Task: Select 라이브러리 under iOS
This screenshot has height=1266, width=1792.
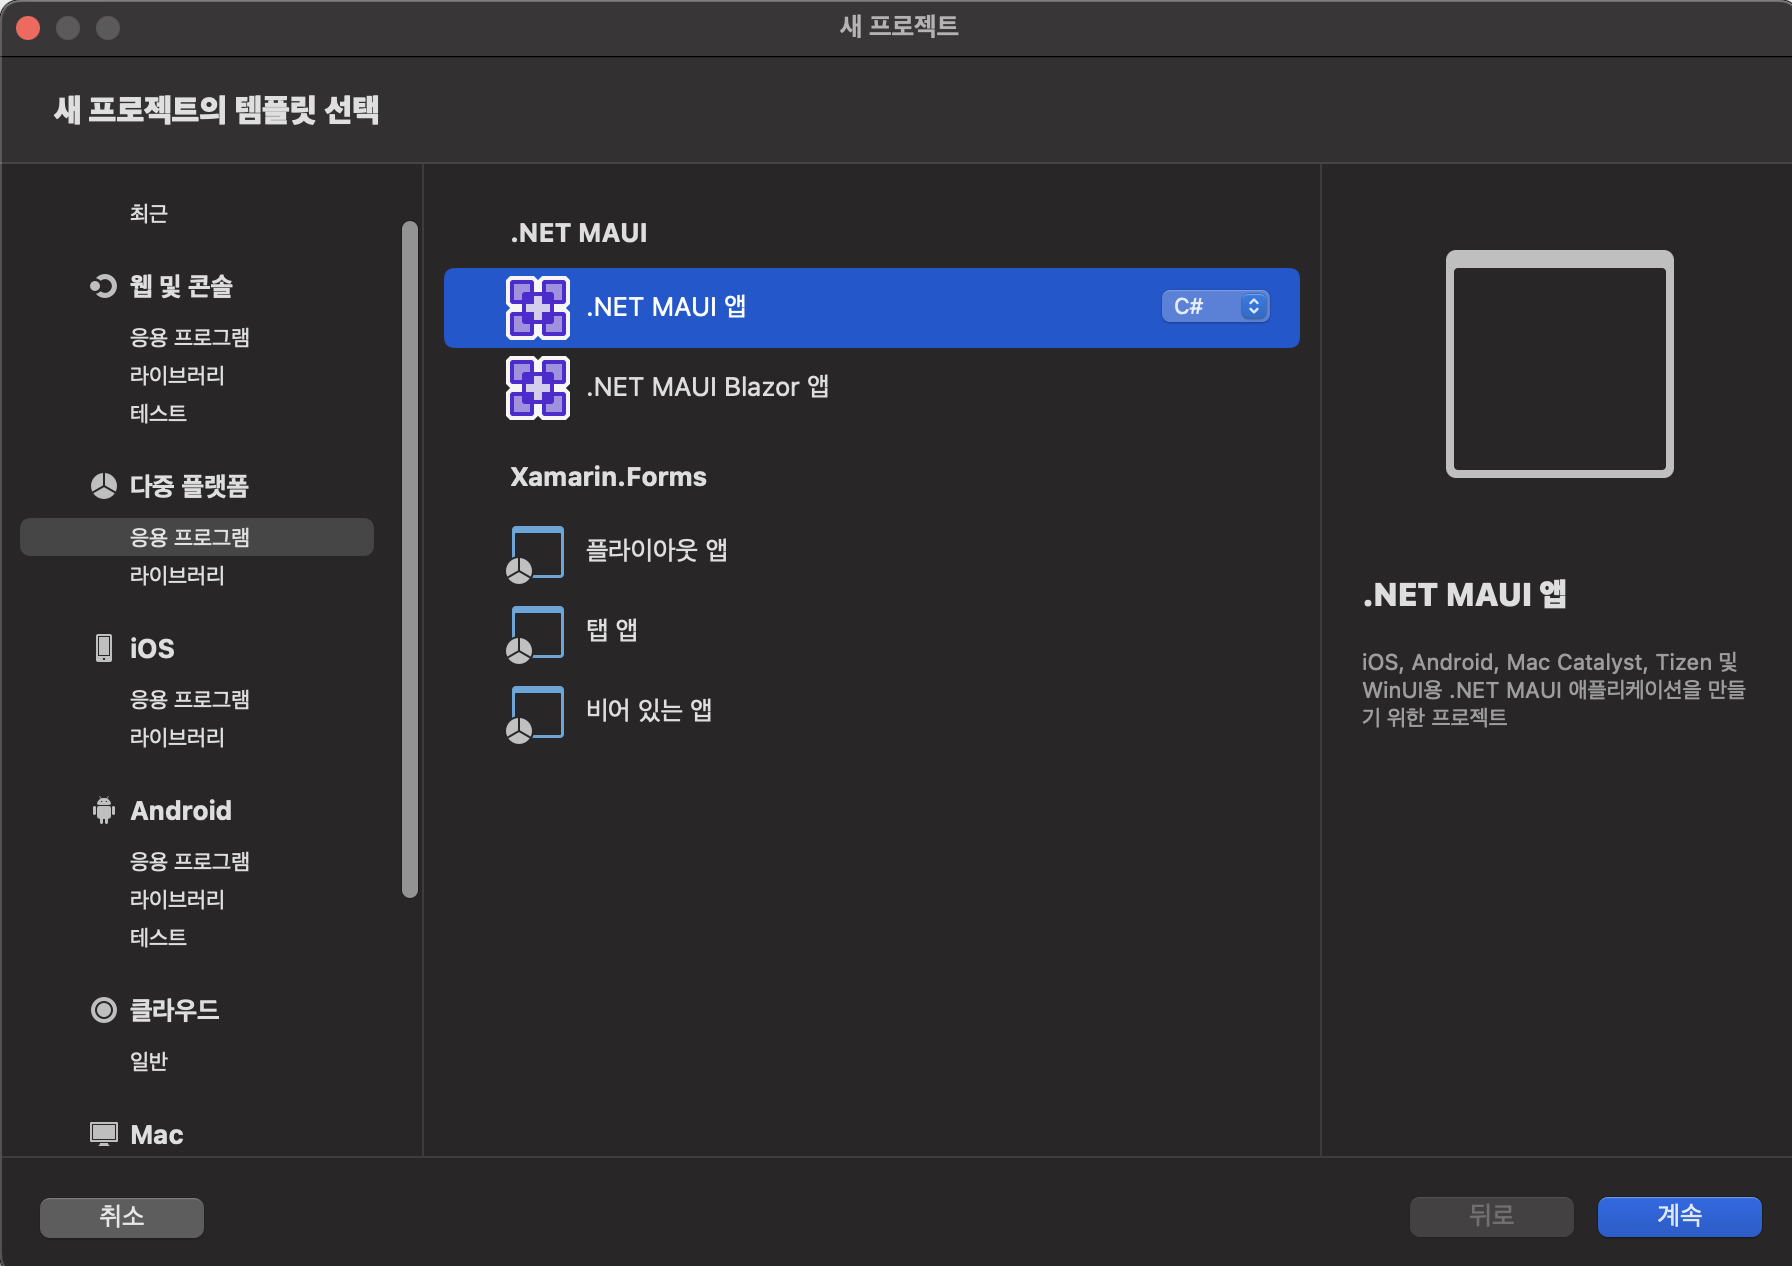Action: pos(177,737)
